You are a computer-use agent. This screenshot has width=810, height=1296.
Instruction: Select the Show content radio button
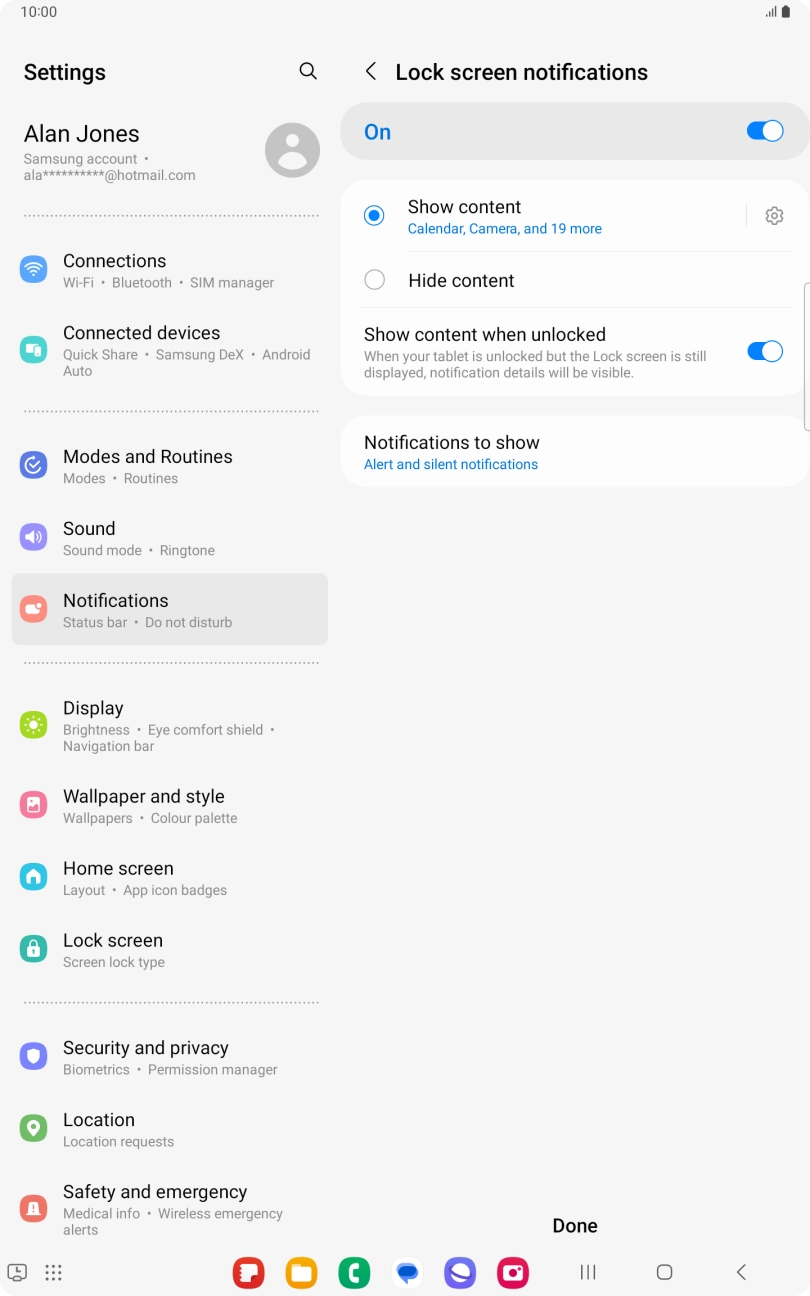(374, 216)
